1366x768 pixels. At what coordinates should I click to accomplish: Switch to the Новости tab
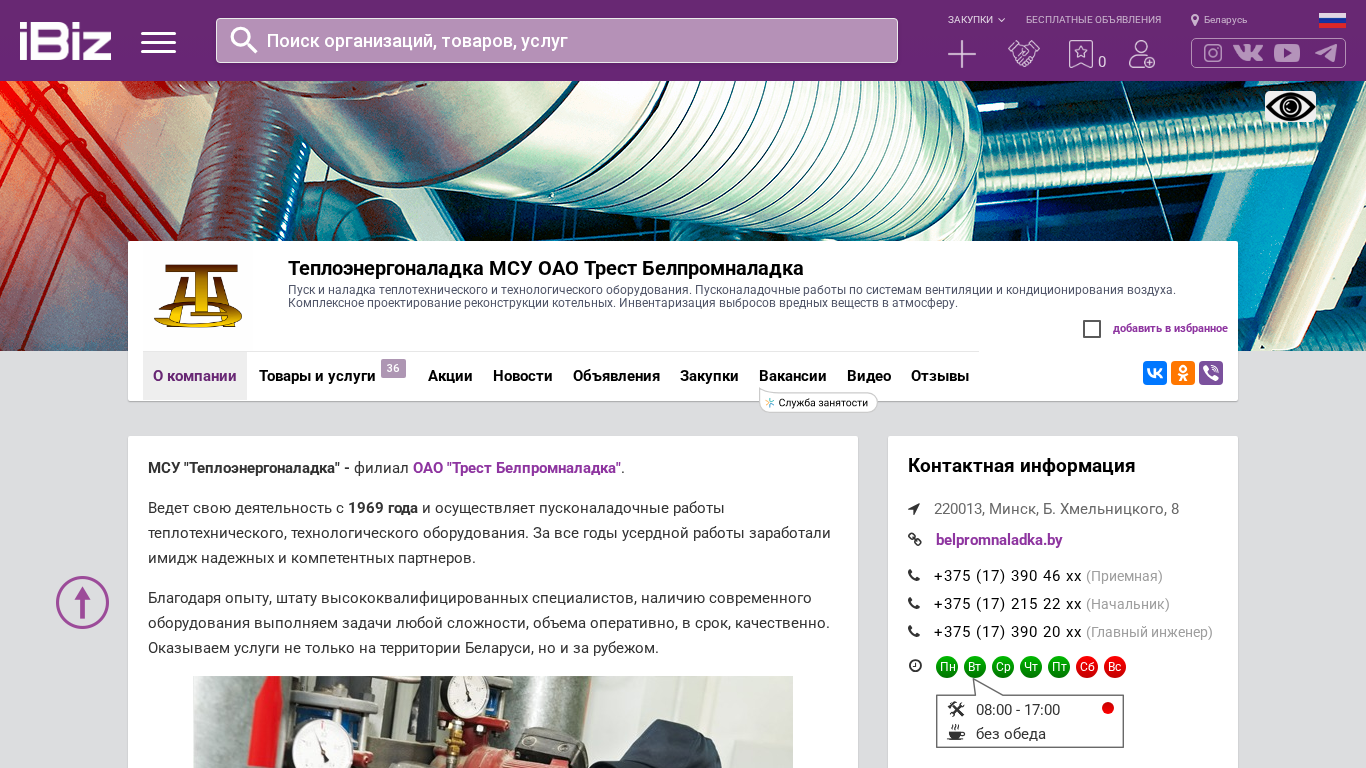point(523,376)
